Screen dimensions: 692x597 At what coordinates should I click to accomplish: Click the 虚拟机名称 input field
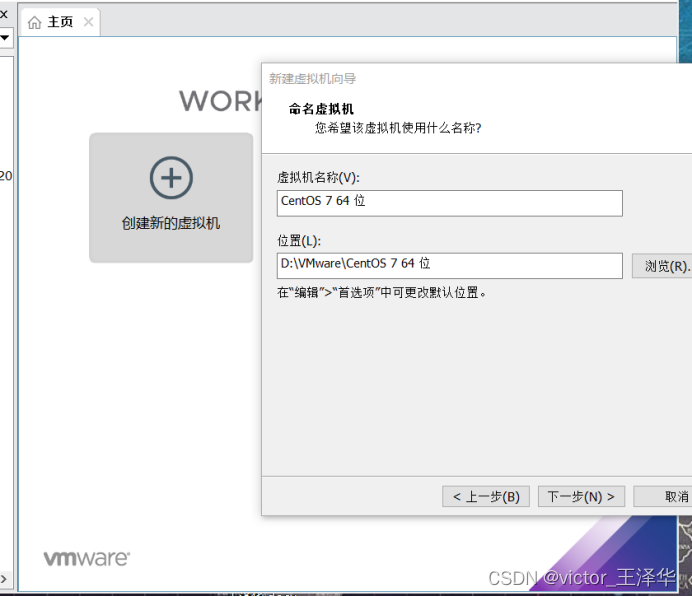tap(450, 203)
